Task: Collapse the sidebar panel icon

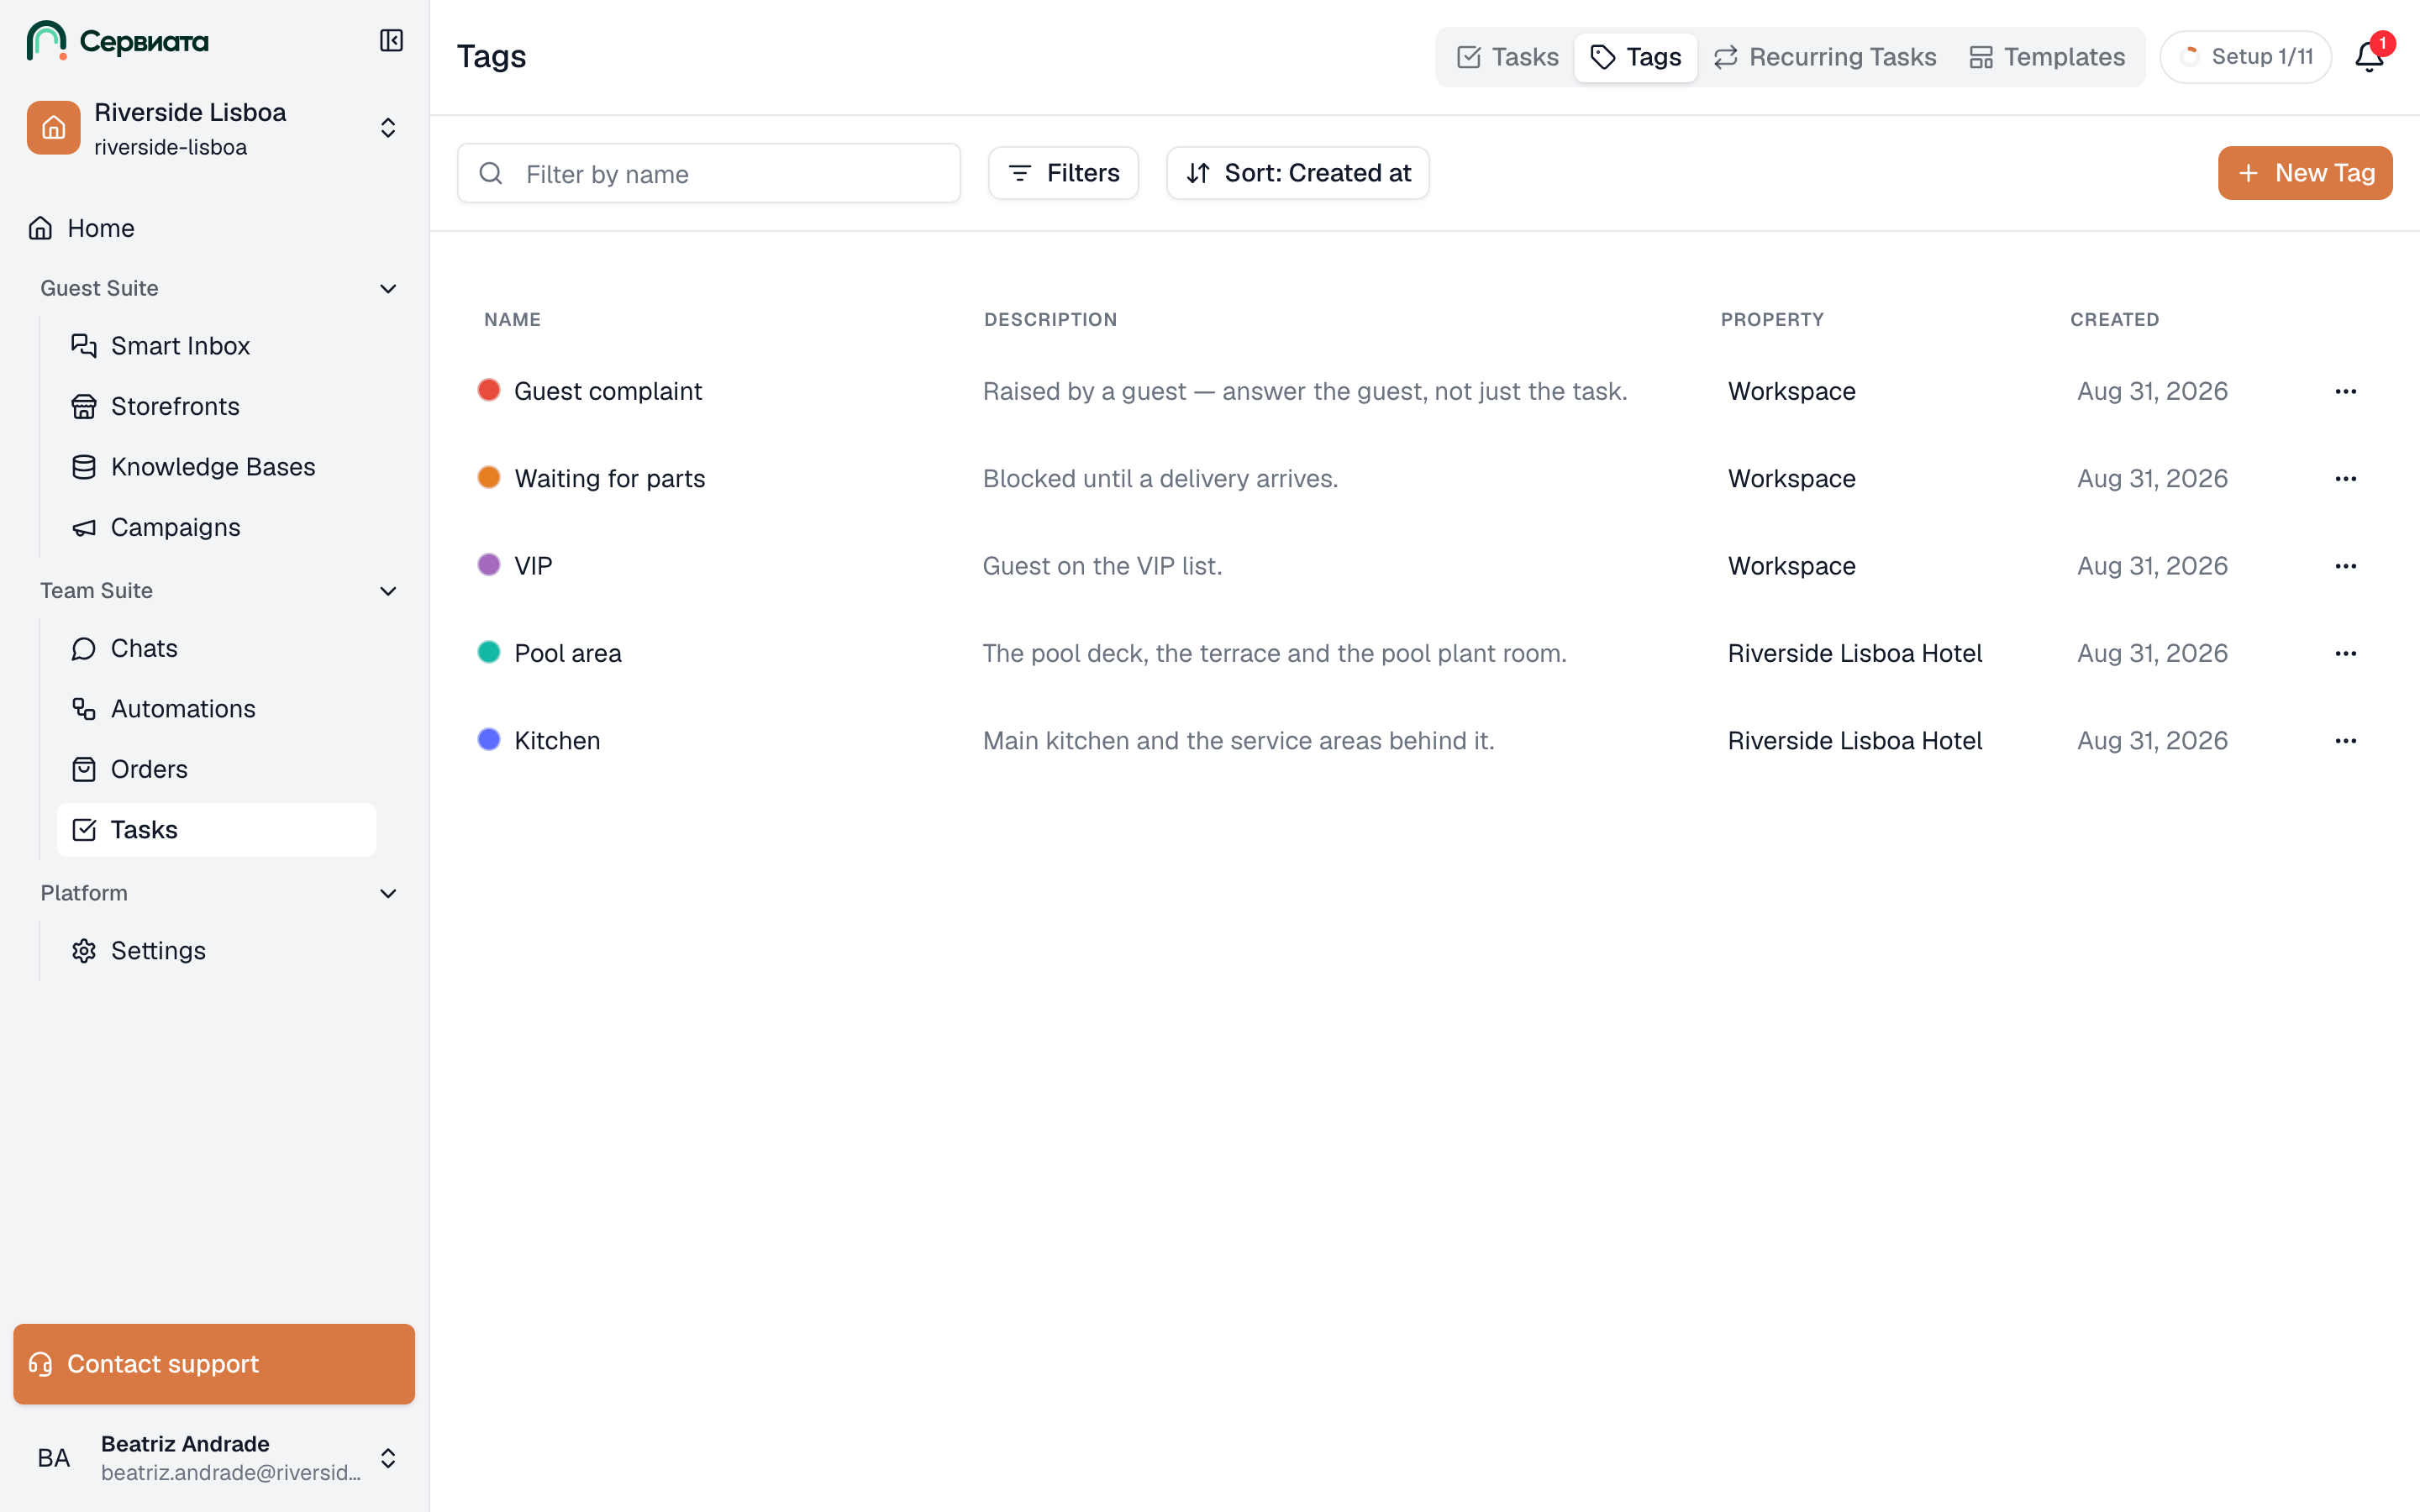Action: [391, 41]
